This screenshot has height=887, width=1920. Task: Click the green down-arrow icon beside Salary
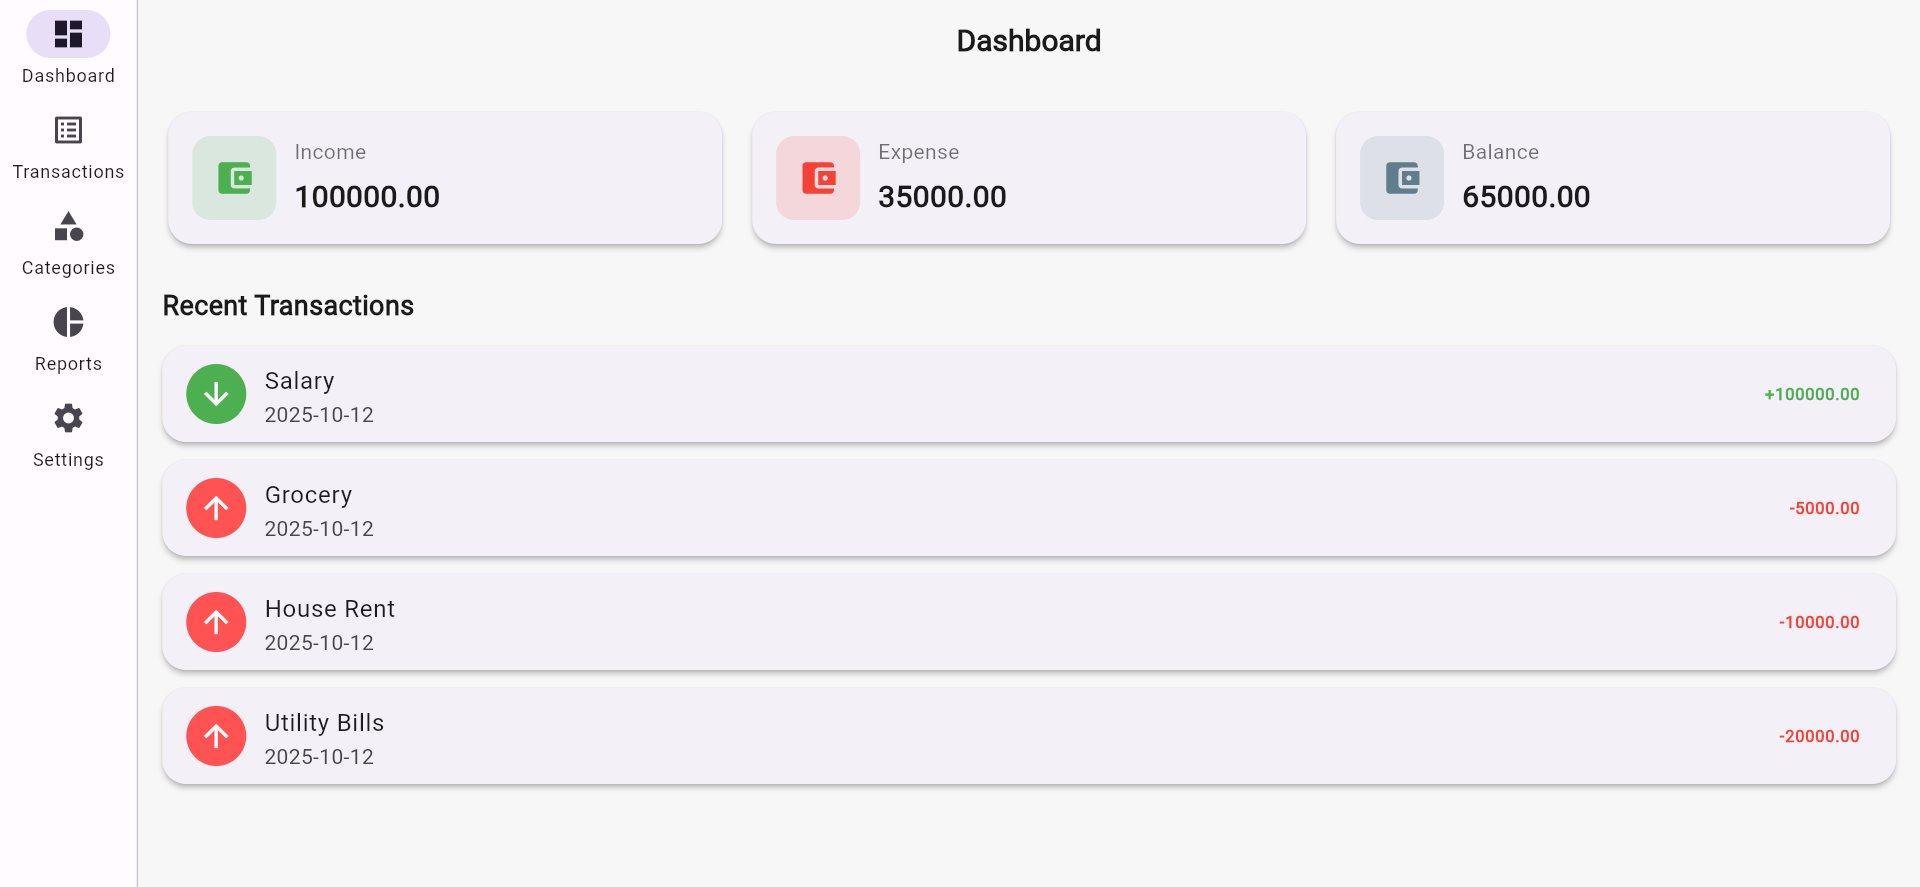(216, 394)
